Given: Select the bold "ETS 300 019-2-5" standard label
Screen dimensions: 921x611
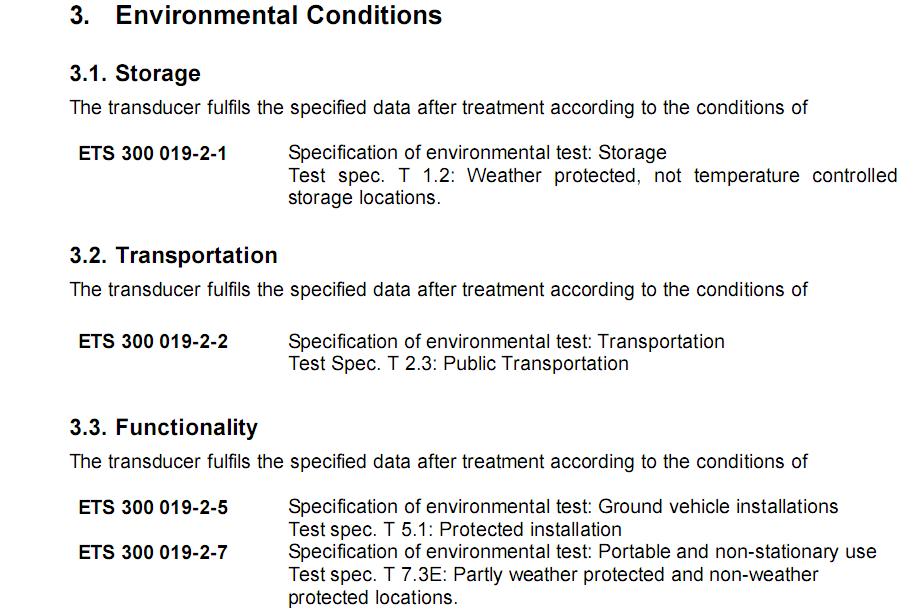Looking at the screenshot, I should [153, 508].
